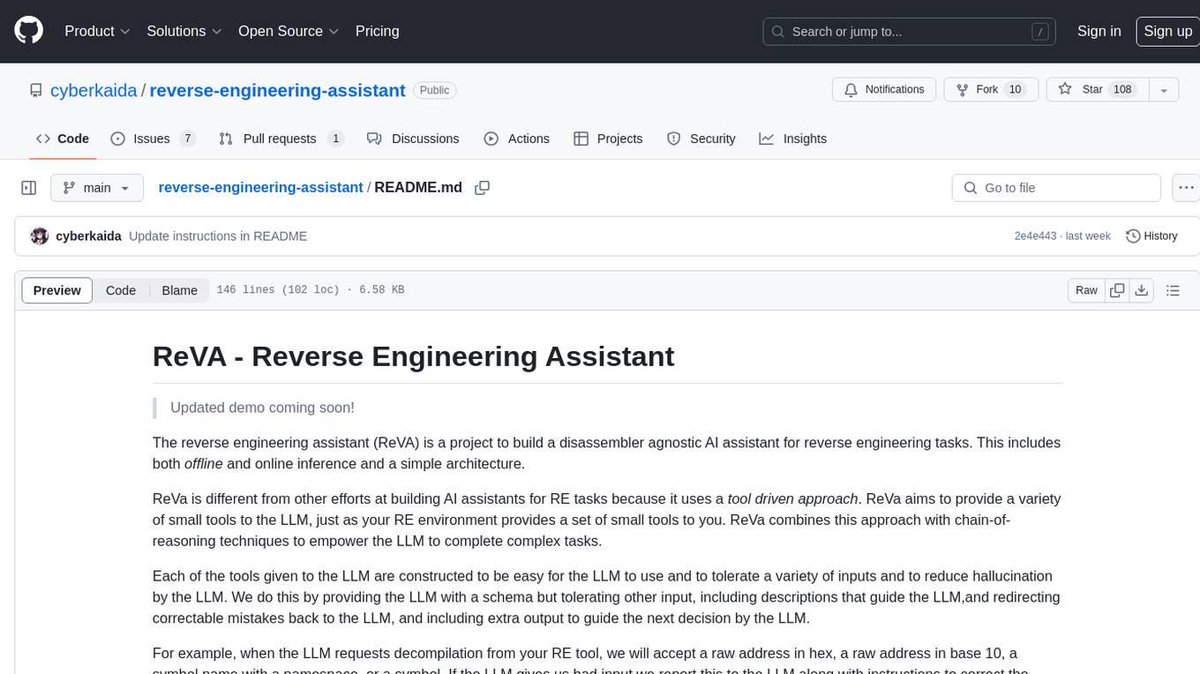Copy the README.md file path
The height and width of the screenshot is (674, 1200).
click(x=482, y=188)
